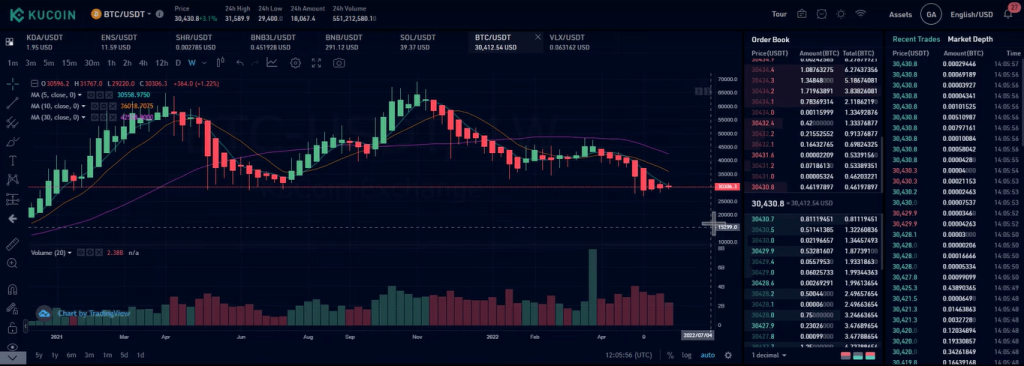Image resolution: width=1024 pixels, height=366 pixels.
Task: Expand MA (5, close, 0) indicator dropdown
Action: click(x=80, y=95)
